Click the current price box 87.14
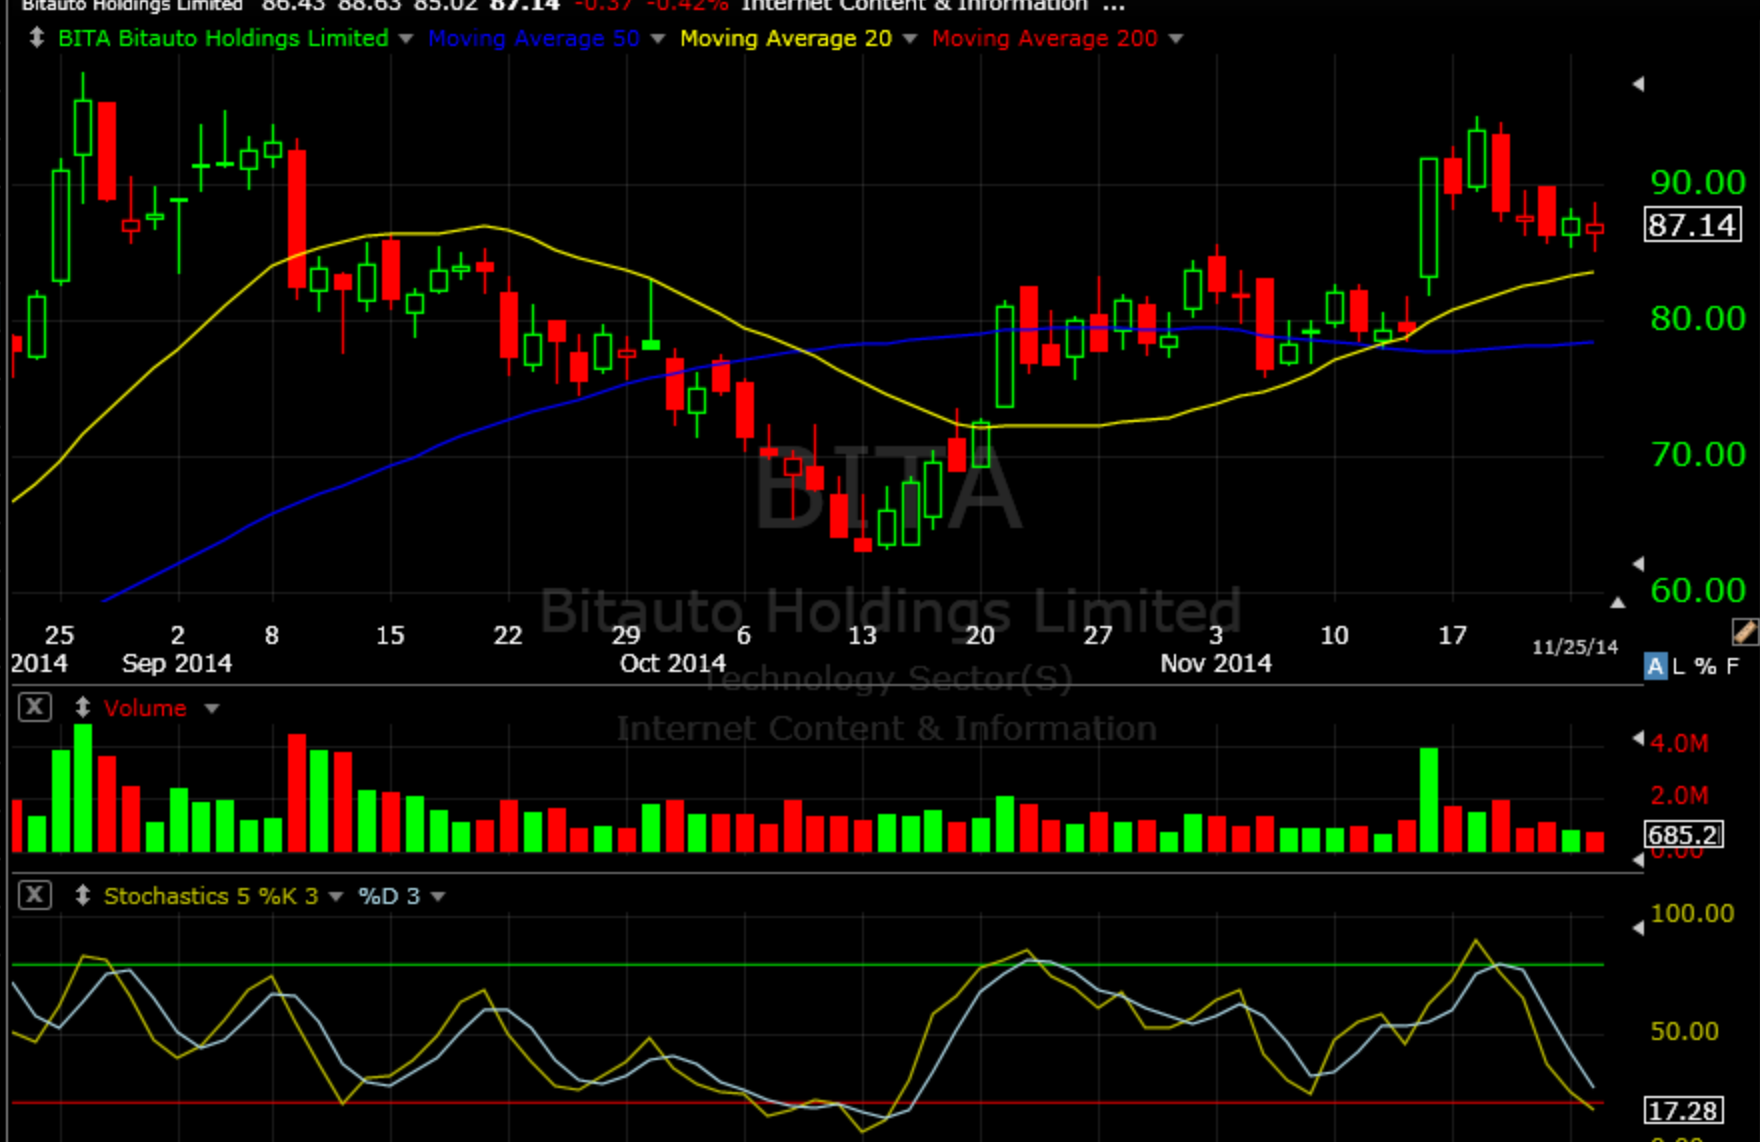 click(x=1693, y=224)
